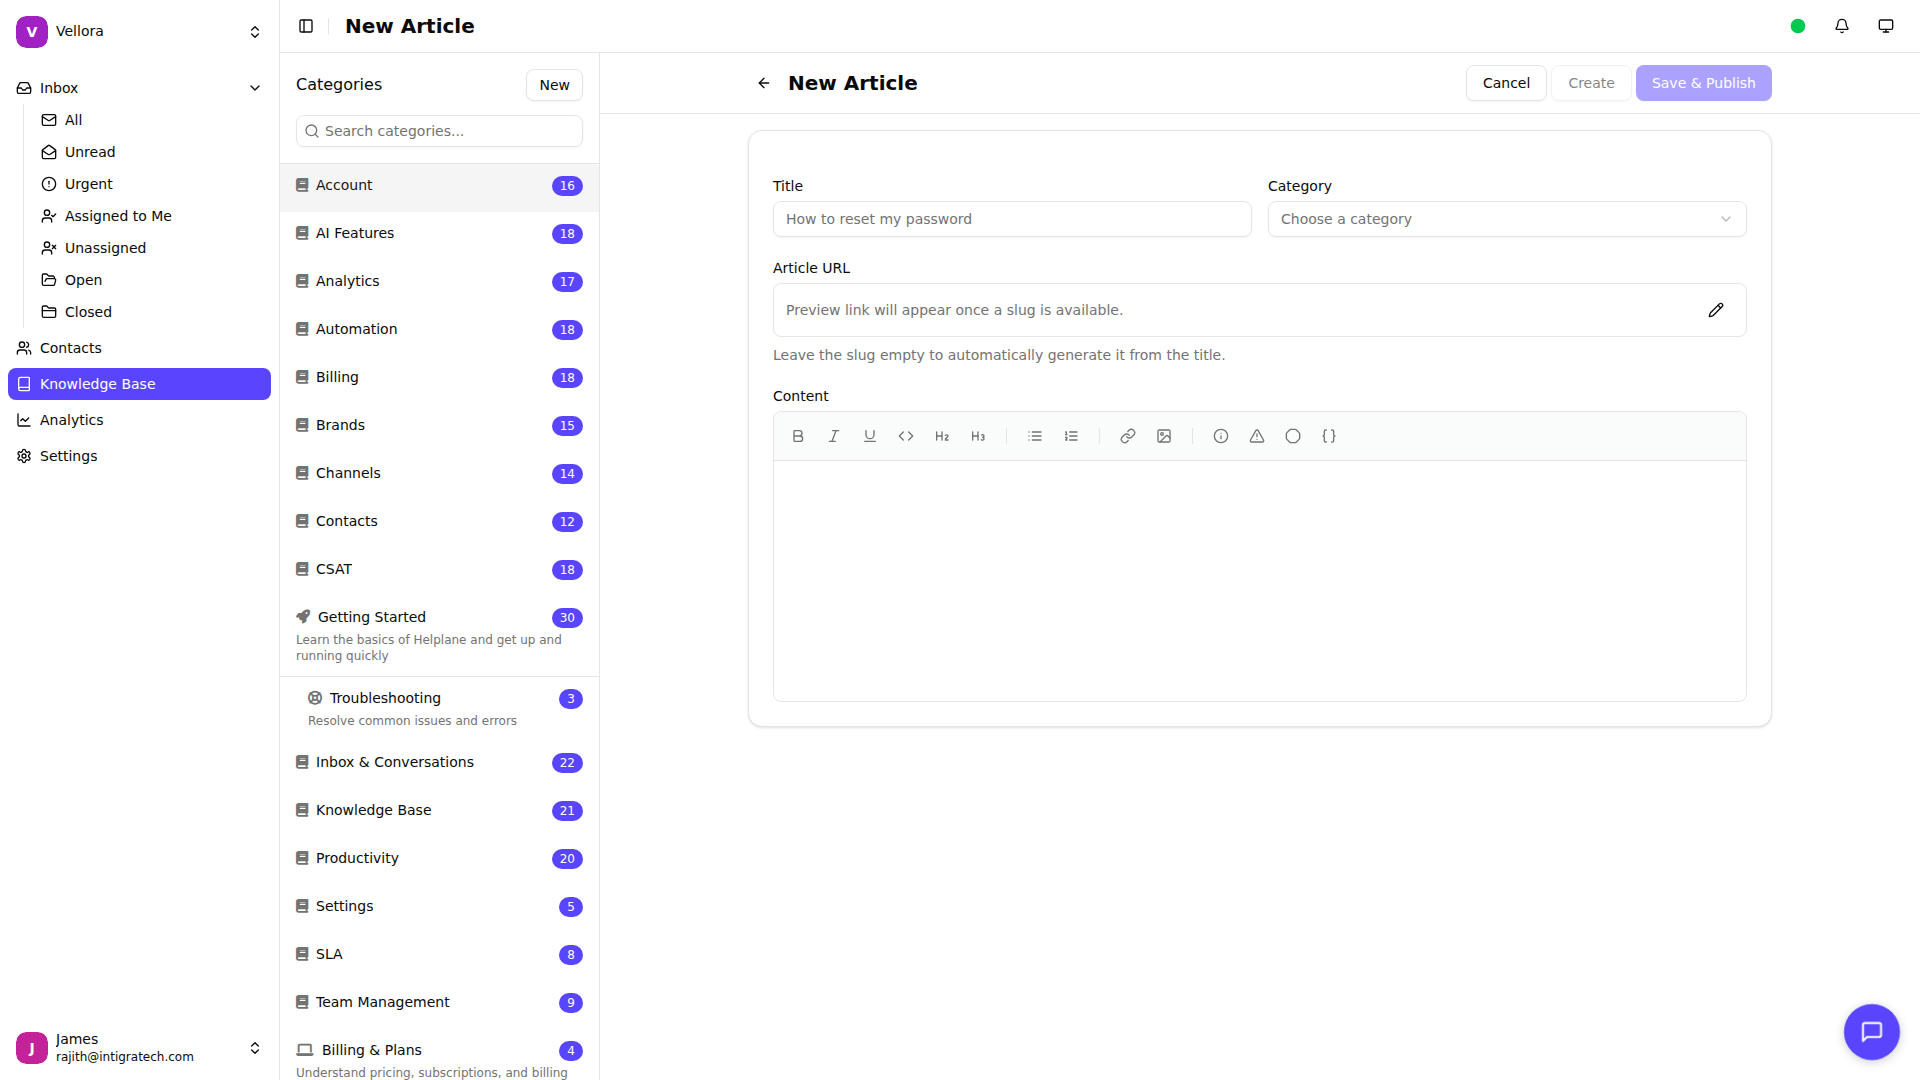Open Analytics in the left sidebar

tap(139, 420)
